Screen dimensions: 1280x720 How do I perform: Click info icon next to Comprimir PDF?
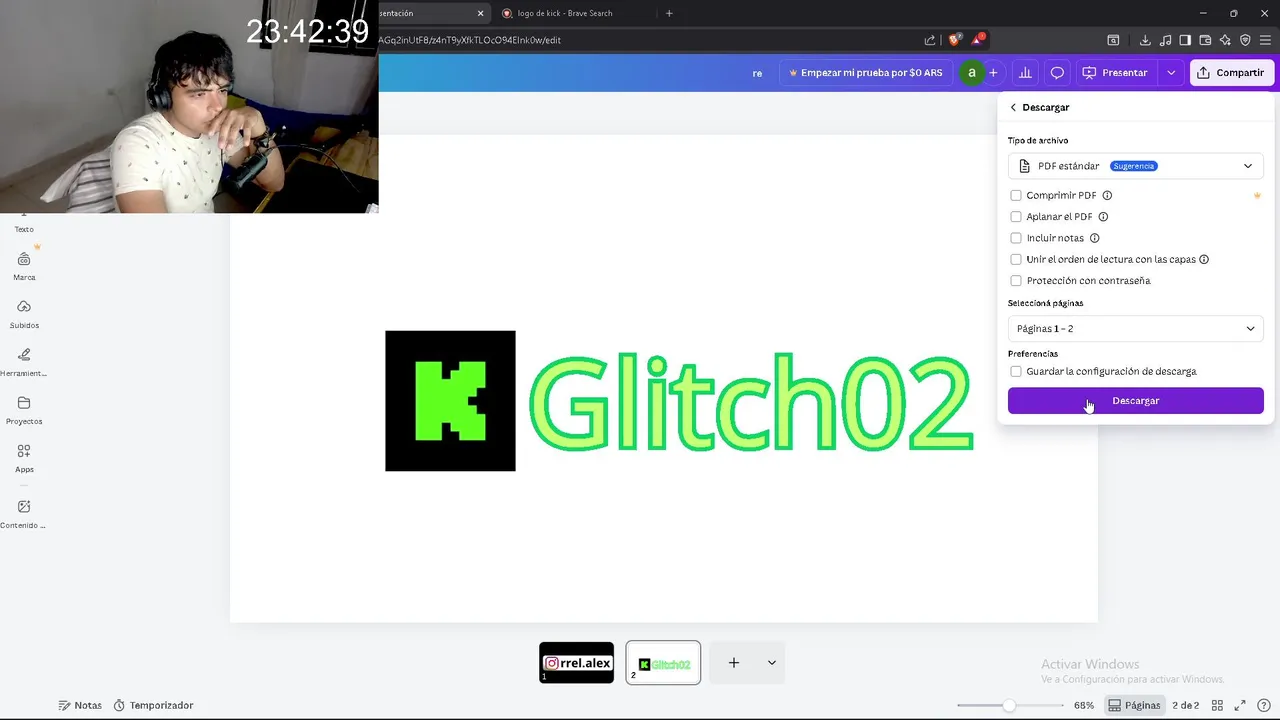[x=1107, y=195]
